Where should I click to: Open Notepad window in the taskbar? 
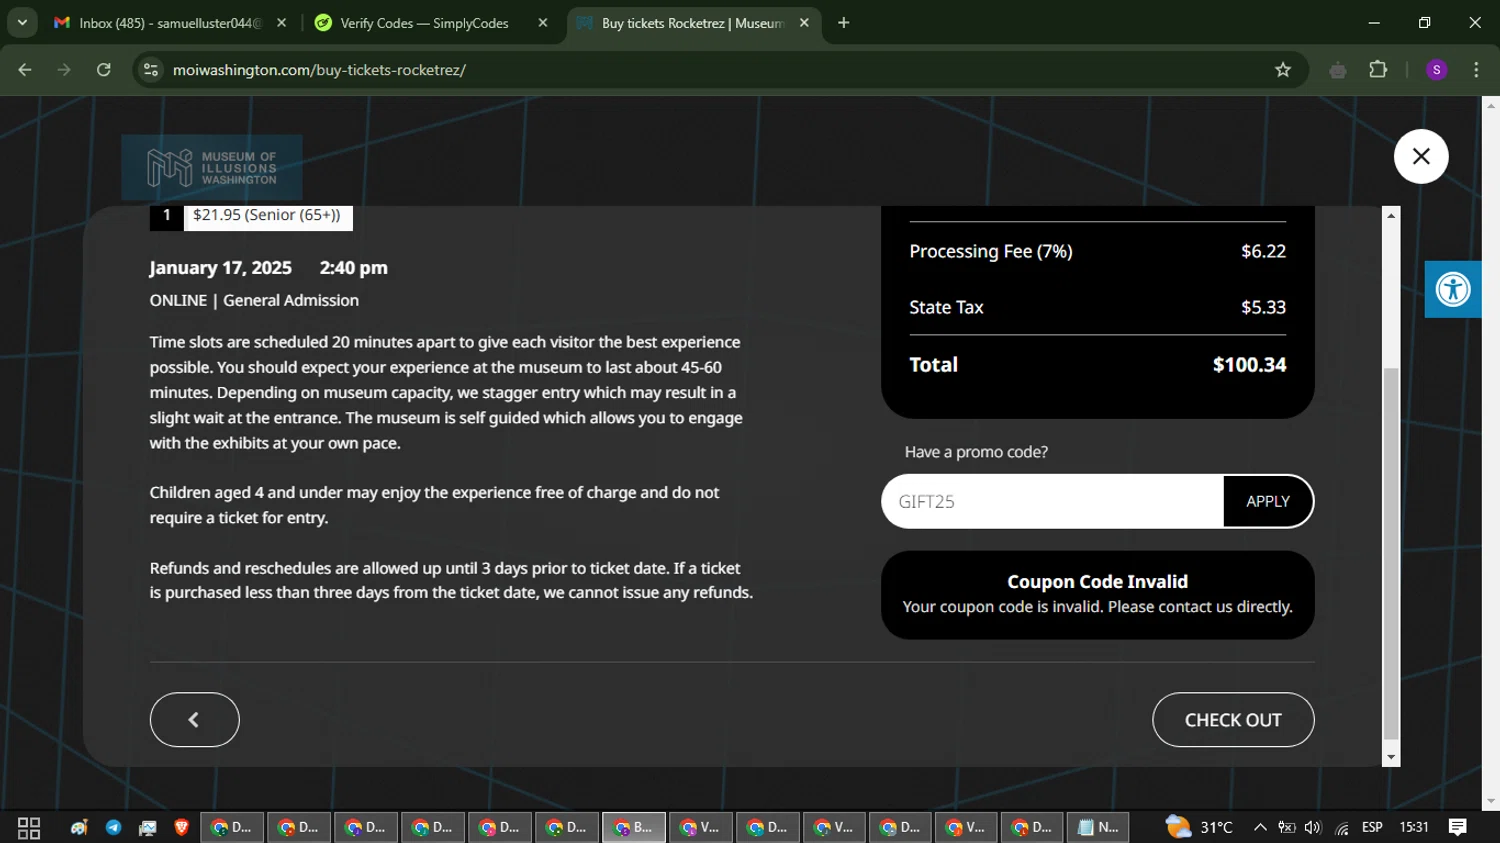point(1098,828)
